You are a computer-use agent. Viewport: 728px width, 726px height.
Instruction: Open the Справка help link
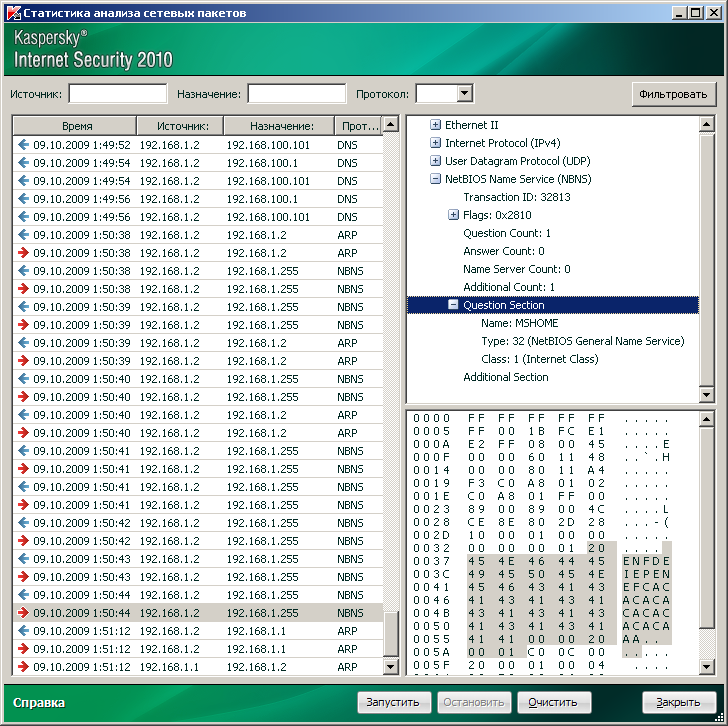point(39,702)
